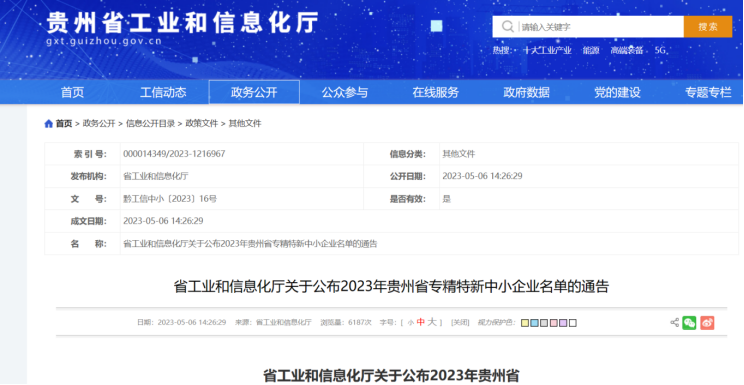Image resolution: width=744 pixels, height=385 pixels.
Task: Click the search magnifier icon
Action: coord(507,27)
